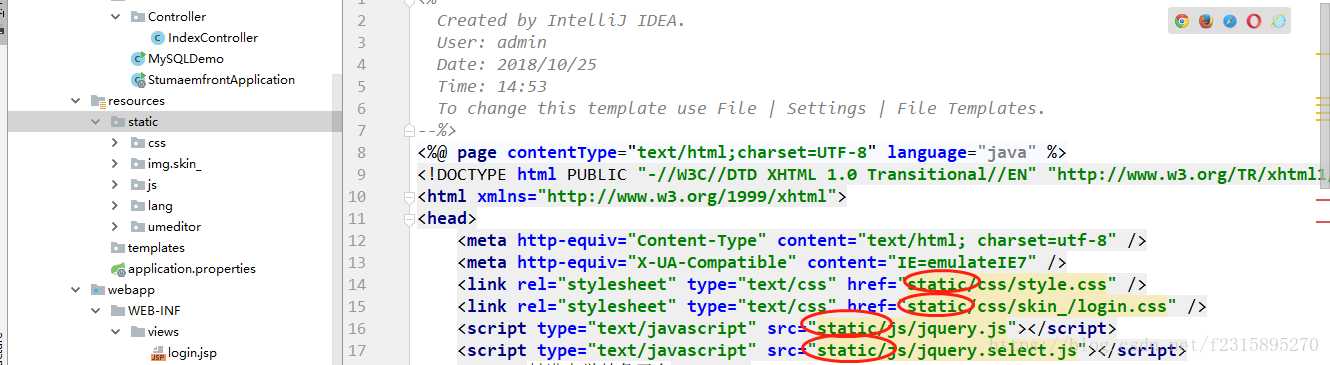
Task: Click line number 14 in the gutter
Action: click(356, 284)
